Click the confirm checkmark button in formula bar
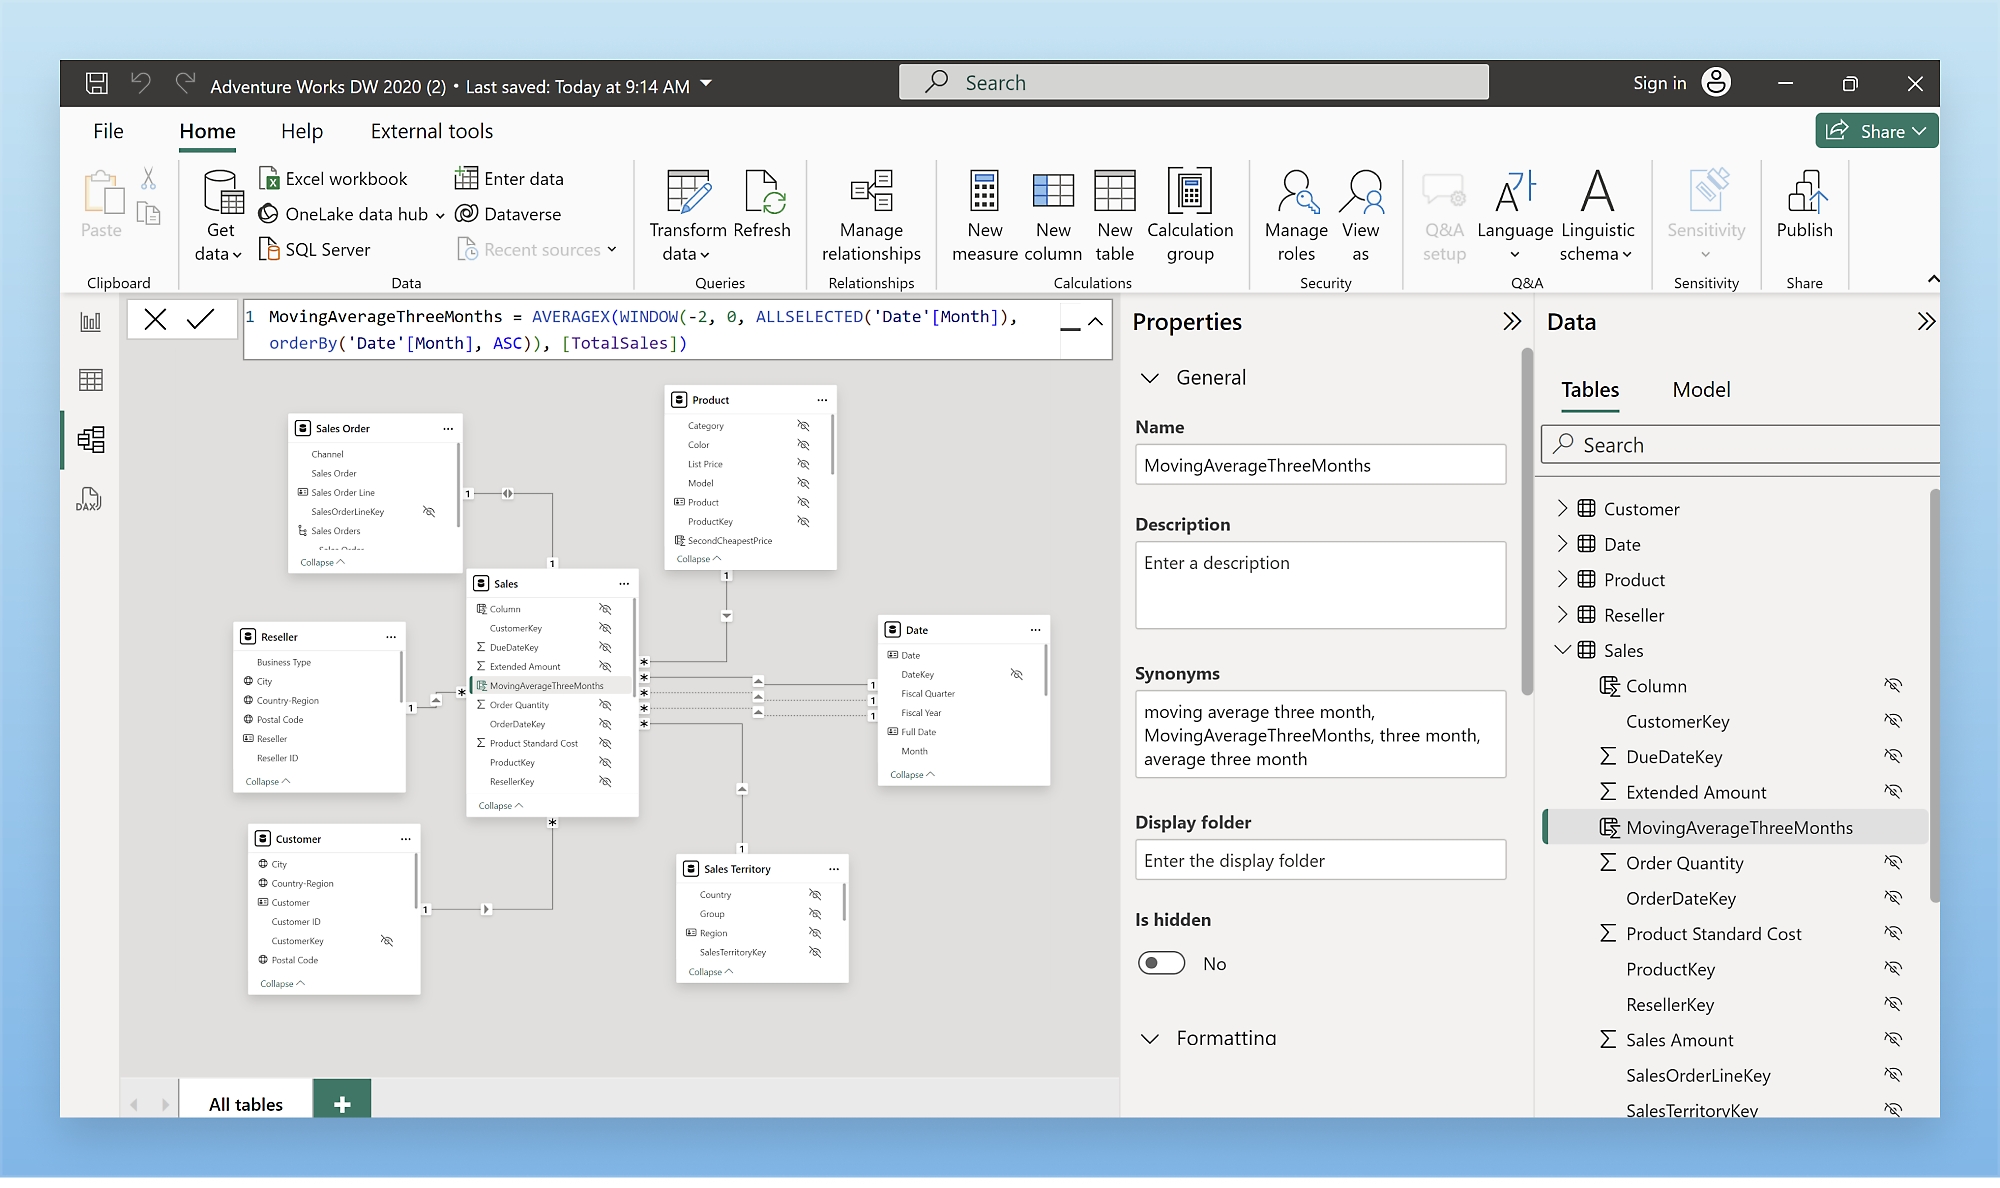Viewport: 2000px width, 1188px height. click(204, 317)
